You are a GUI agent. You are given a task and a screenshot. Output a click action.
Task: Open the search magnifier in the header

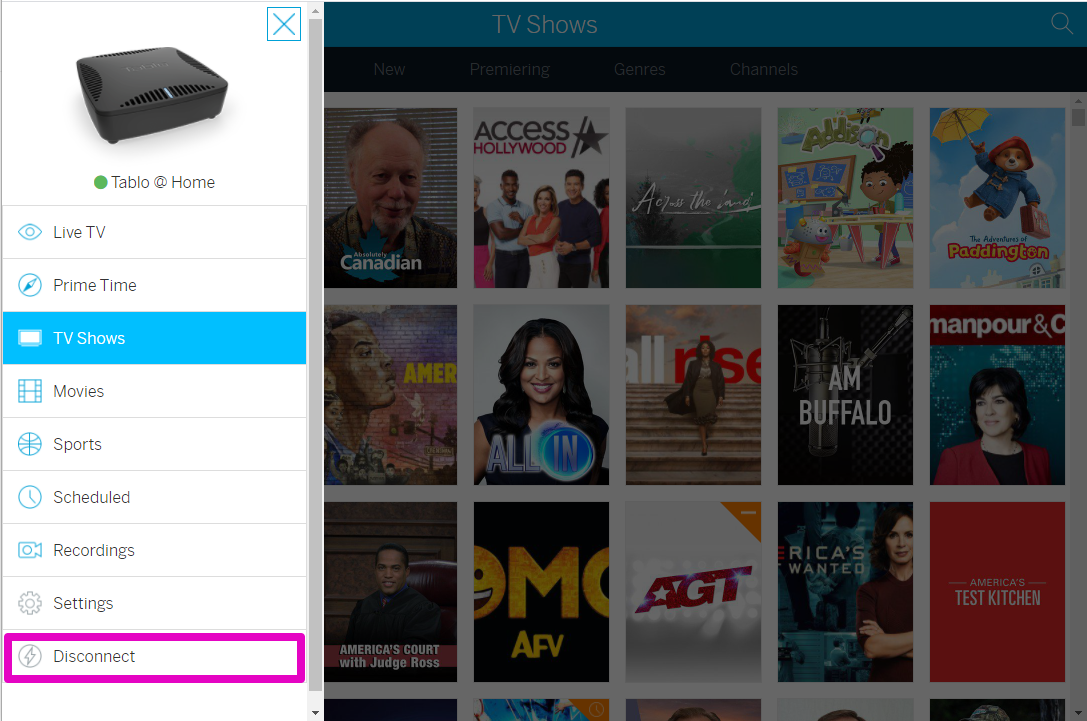tap(1061, 24)
